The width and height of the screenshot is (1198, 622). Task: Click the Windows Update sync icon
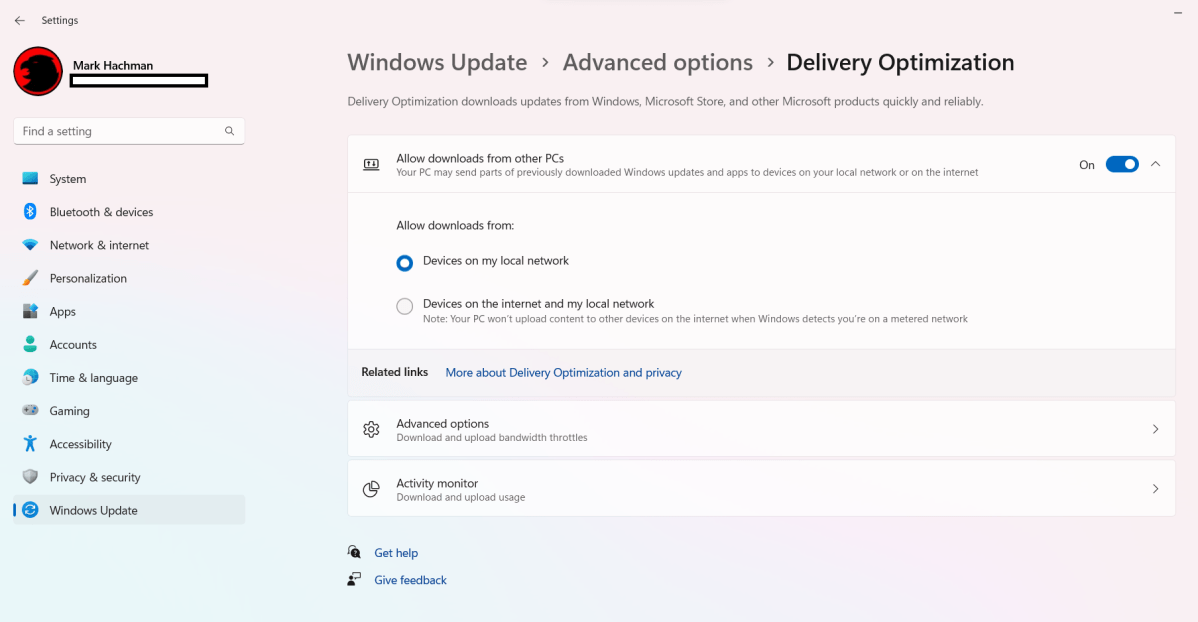click(30, 510)
